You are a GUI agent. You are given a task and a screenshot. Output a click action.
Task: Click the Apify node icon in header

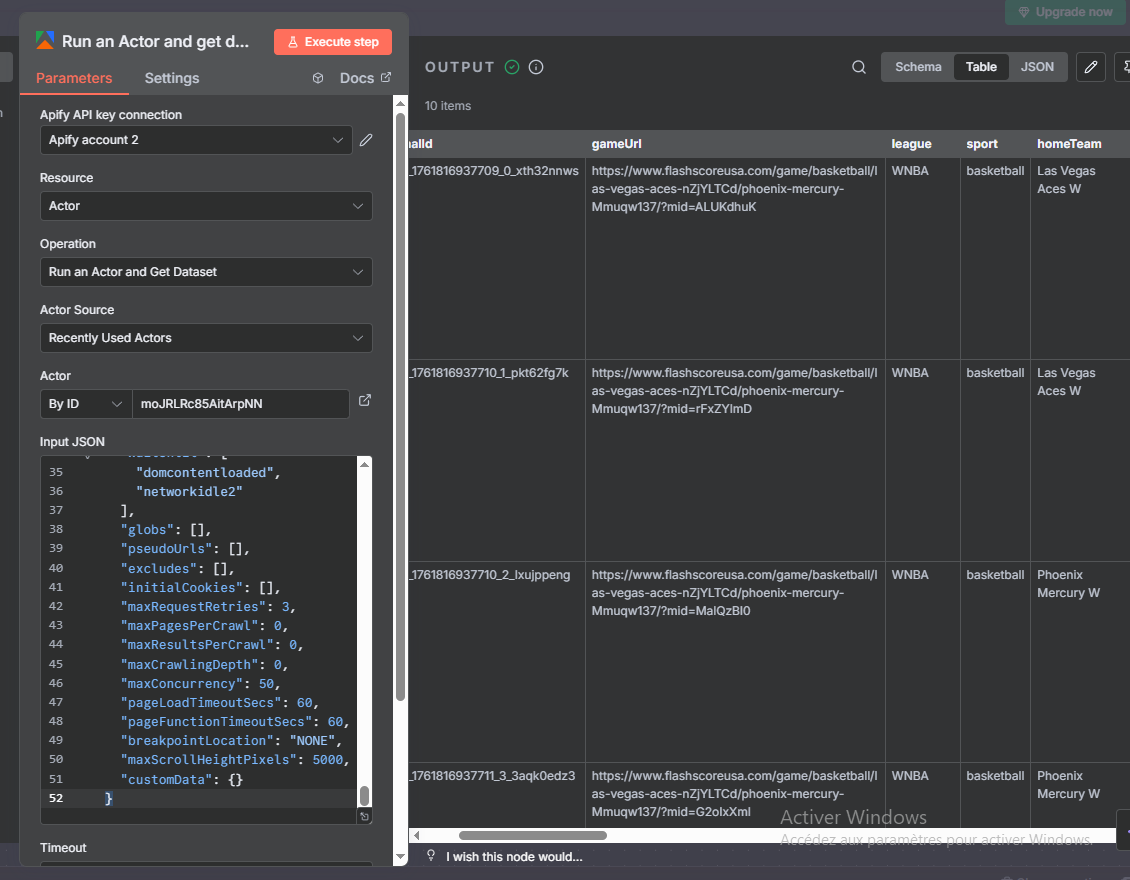pos(45,41)
